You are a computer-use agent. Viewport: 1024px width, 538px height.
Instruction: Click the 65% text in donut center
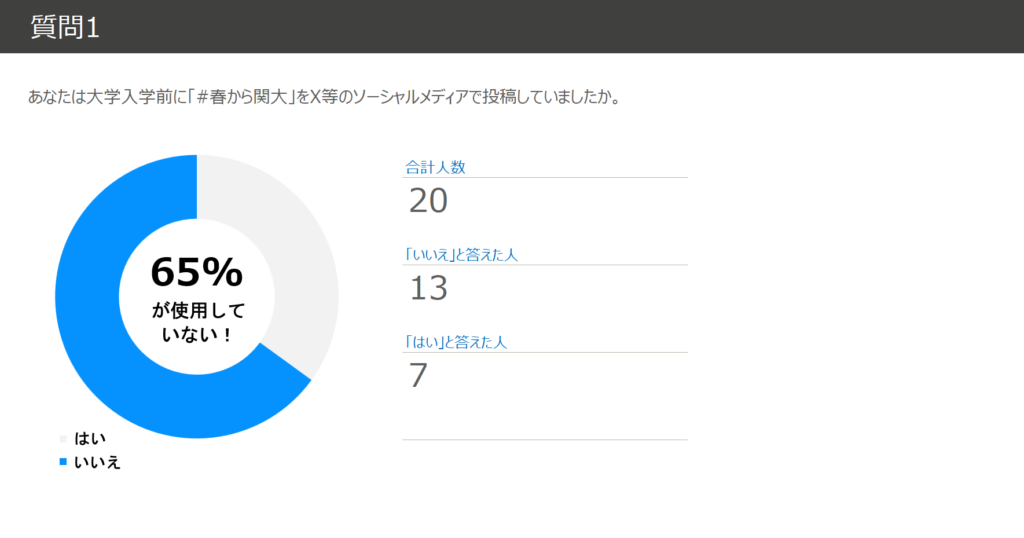(x=196, y=272)
